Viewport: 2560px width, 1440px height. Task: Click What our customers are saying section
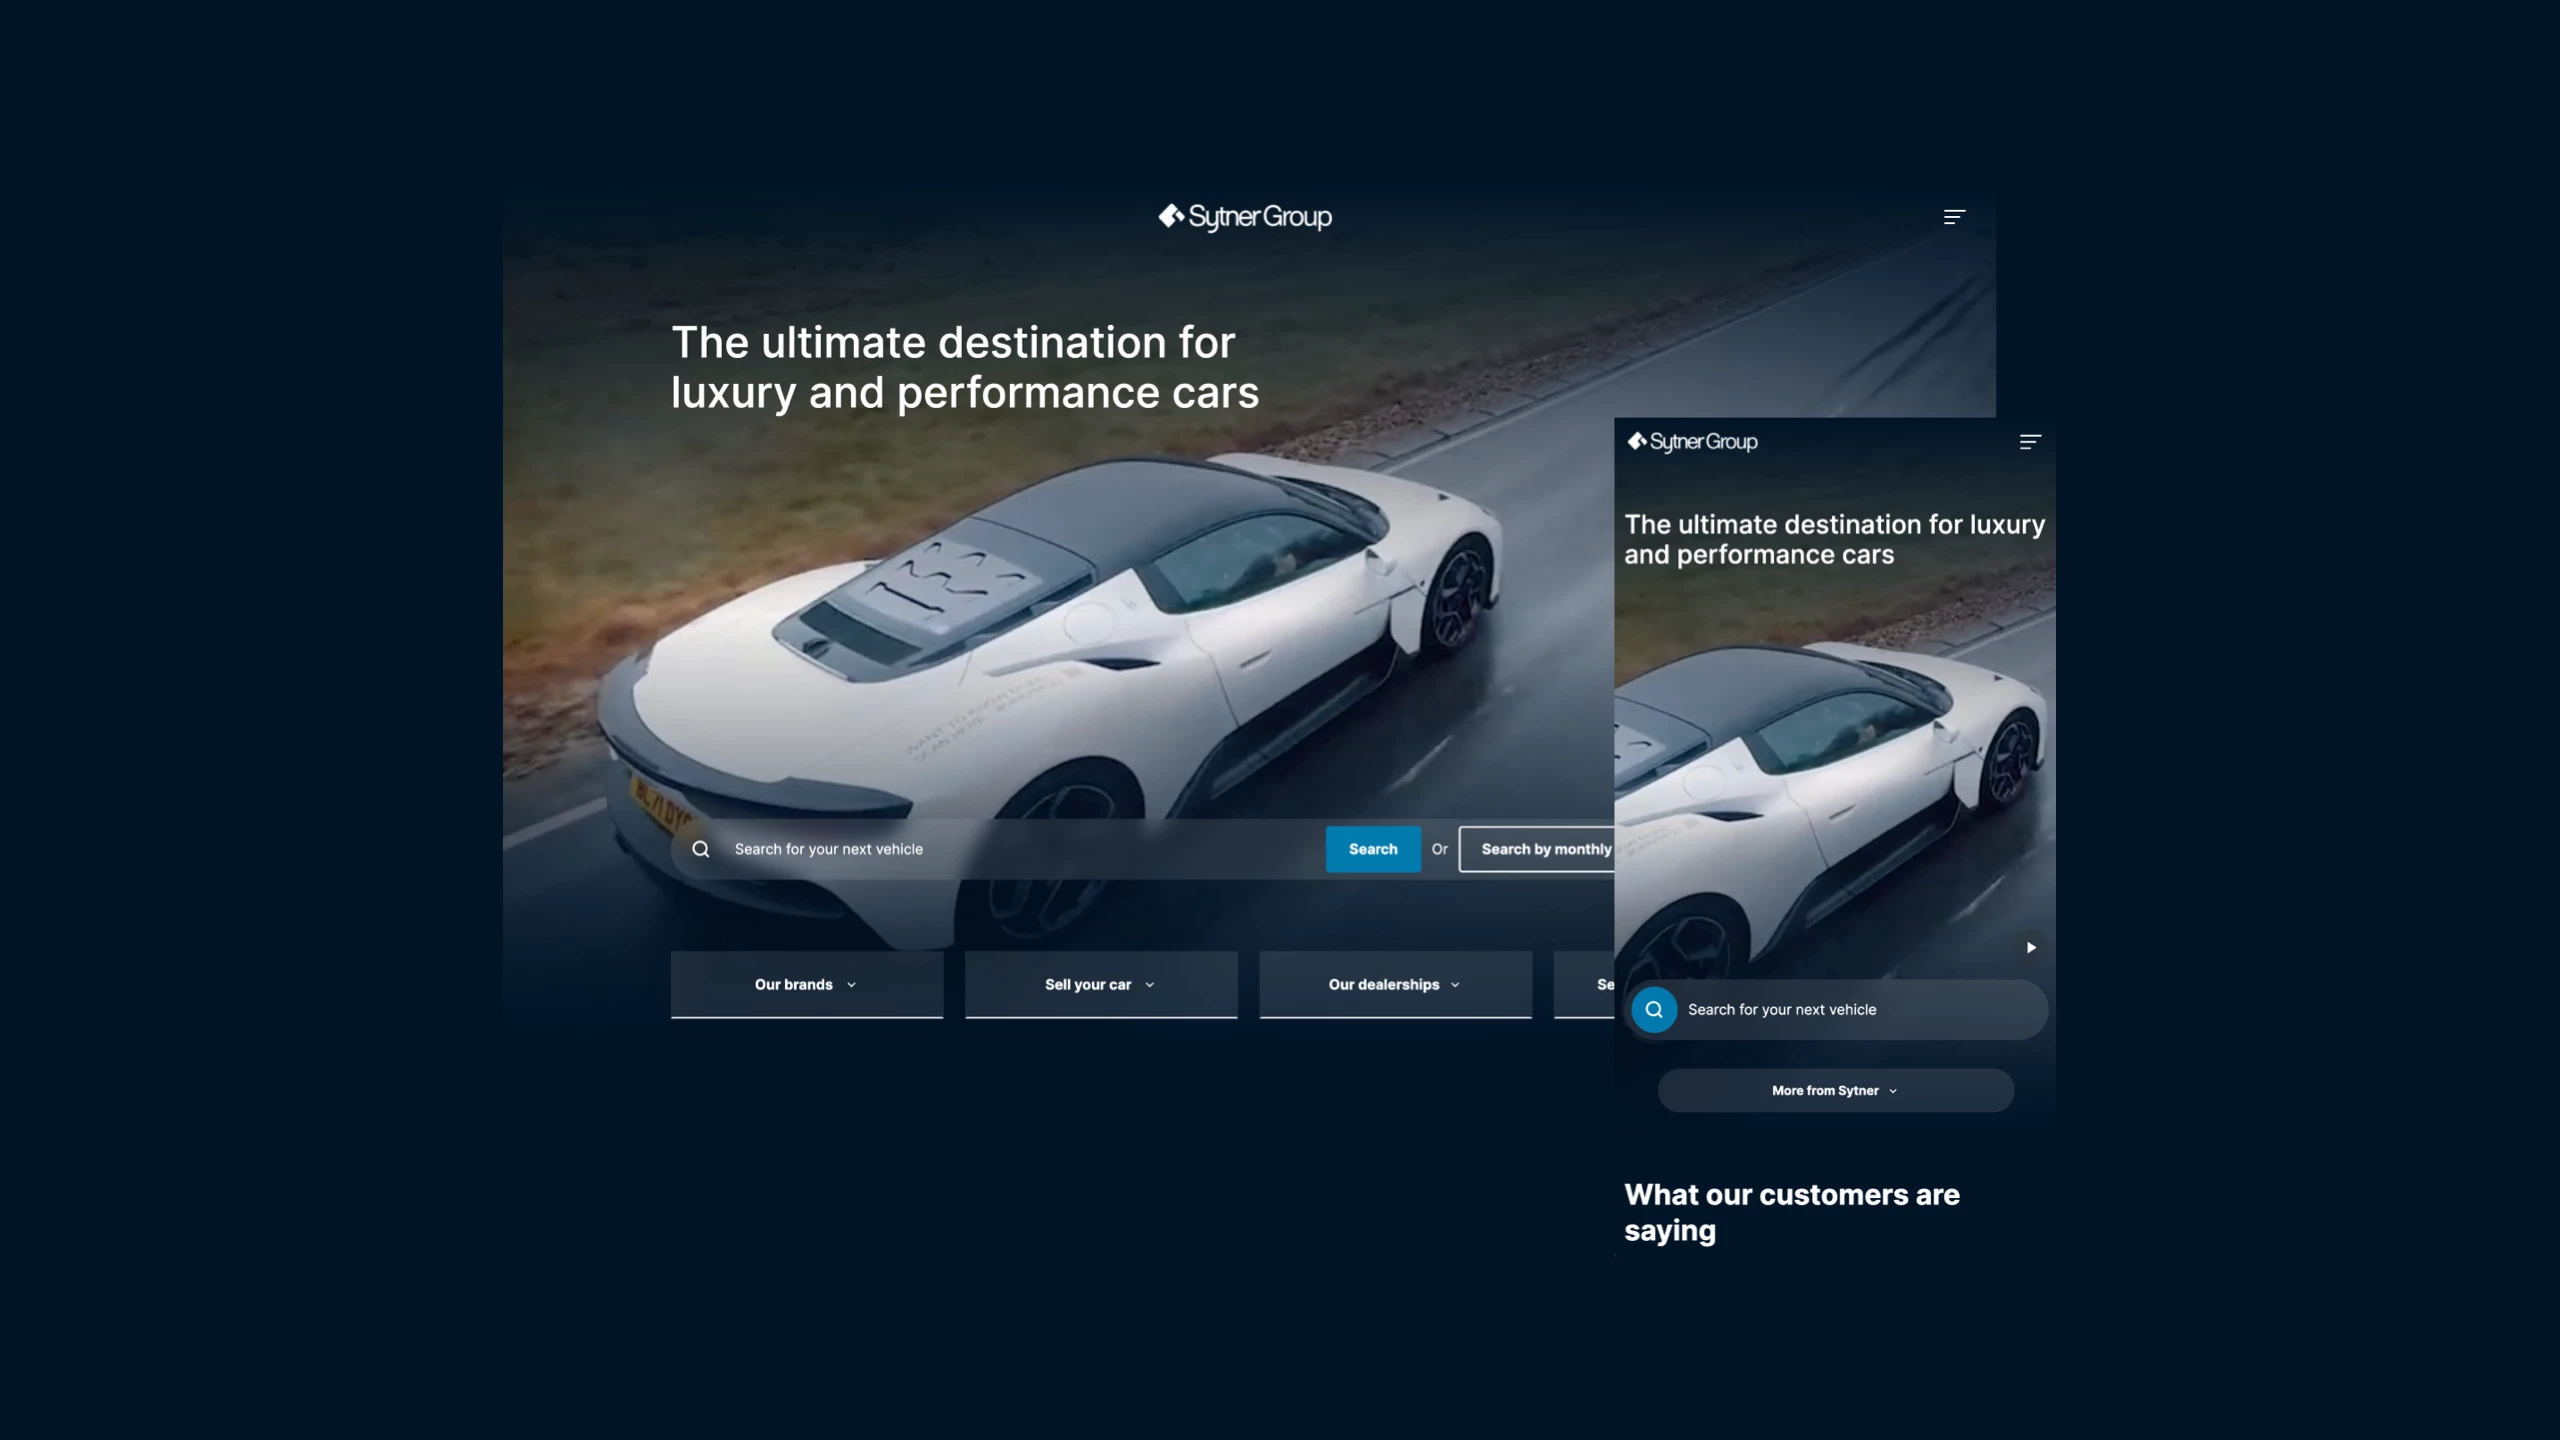point(1792,1211)
